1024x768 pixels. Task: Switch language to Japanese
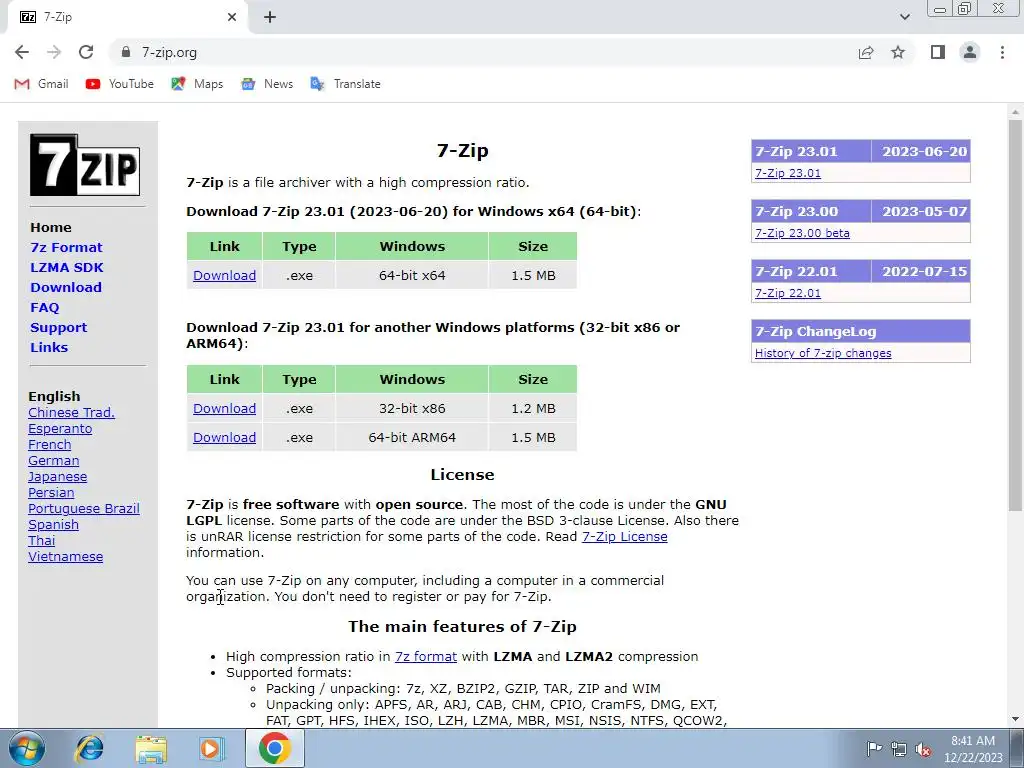57,477
